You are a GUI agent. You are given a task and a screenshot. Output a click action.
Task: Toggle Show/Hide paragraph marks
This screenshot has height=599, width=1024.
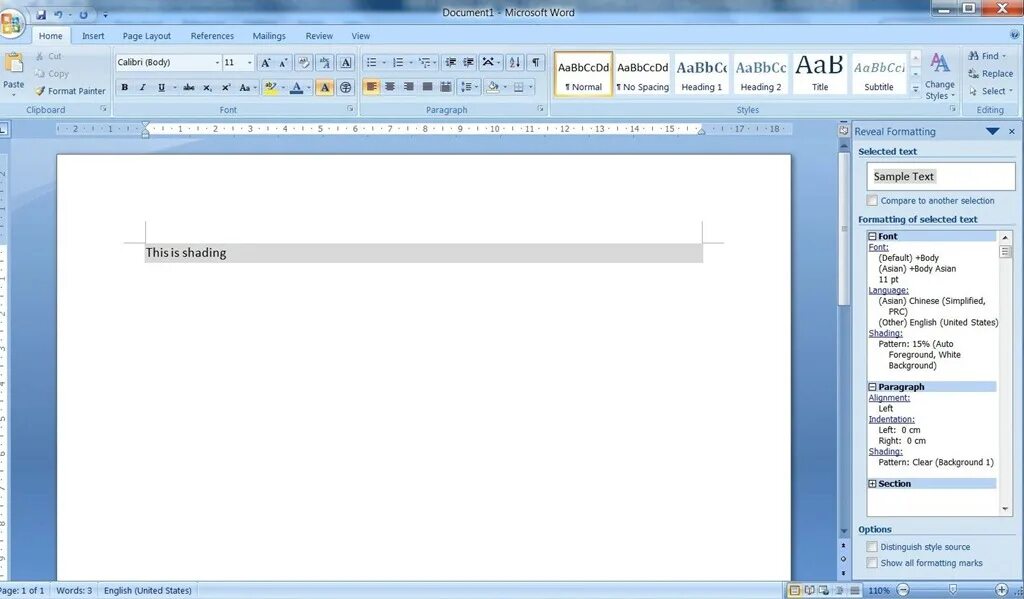[536, 63]
